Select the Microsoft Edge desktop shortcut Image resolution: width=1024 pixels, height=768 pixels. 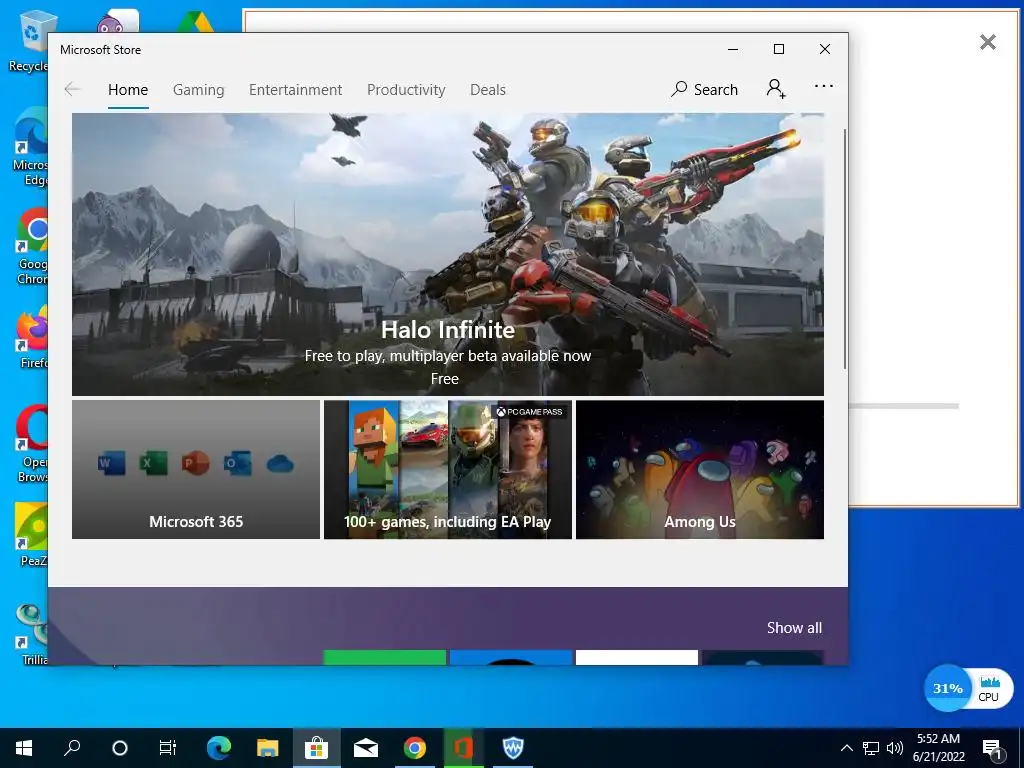point(30,147)
